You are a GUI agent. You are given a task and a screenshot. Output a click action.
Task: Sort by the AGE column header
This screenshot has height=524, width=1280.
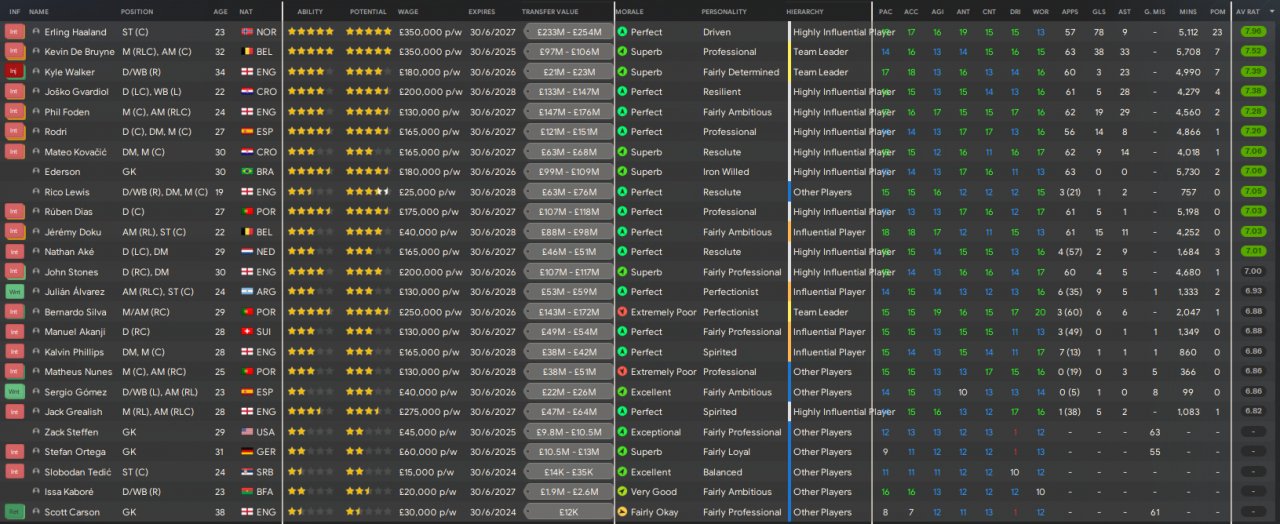tap(220, 11)
